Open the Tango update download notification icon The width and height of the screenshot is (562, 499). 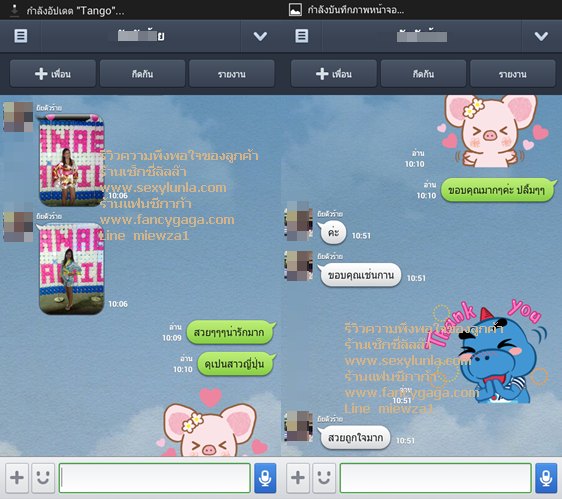click(14, 10)
